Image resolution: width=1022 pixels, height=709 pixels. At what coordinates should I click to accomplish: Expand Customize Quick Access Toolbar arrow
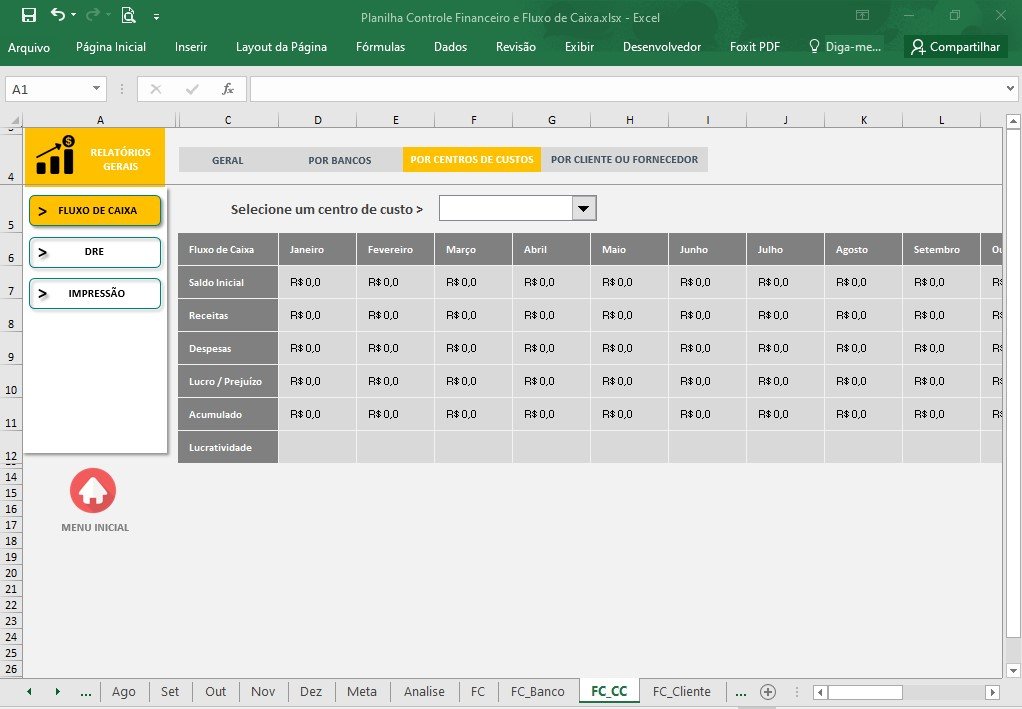point(156,17)
